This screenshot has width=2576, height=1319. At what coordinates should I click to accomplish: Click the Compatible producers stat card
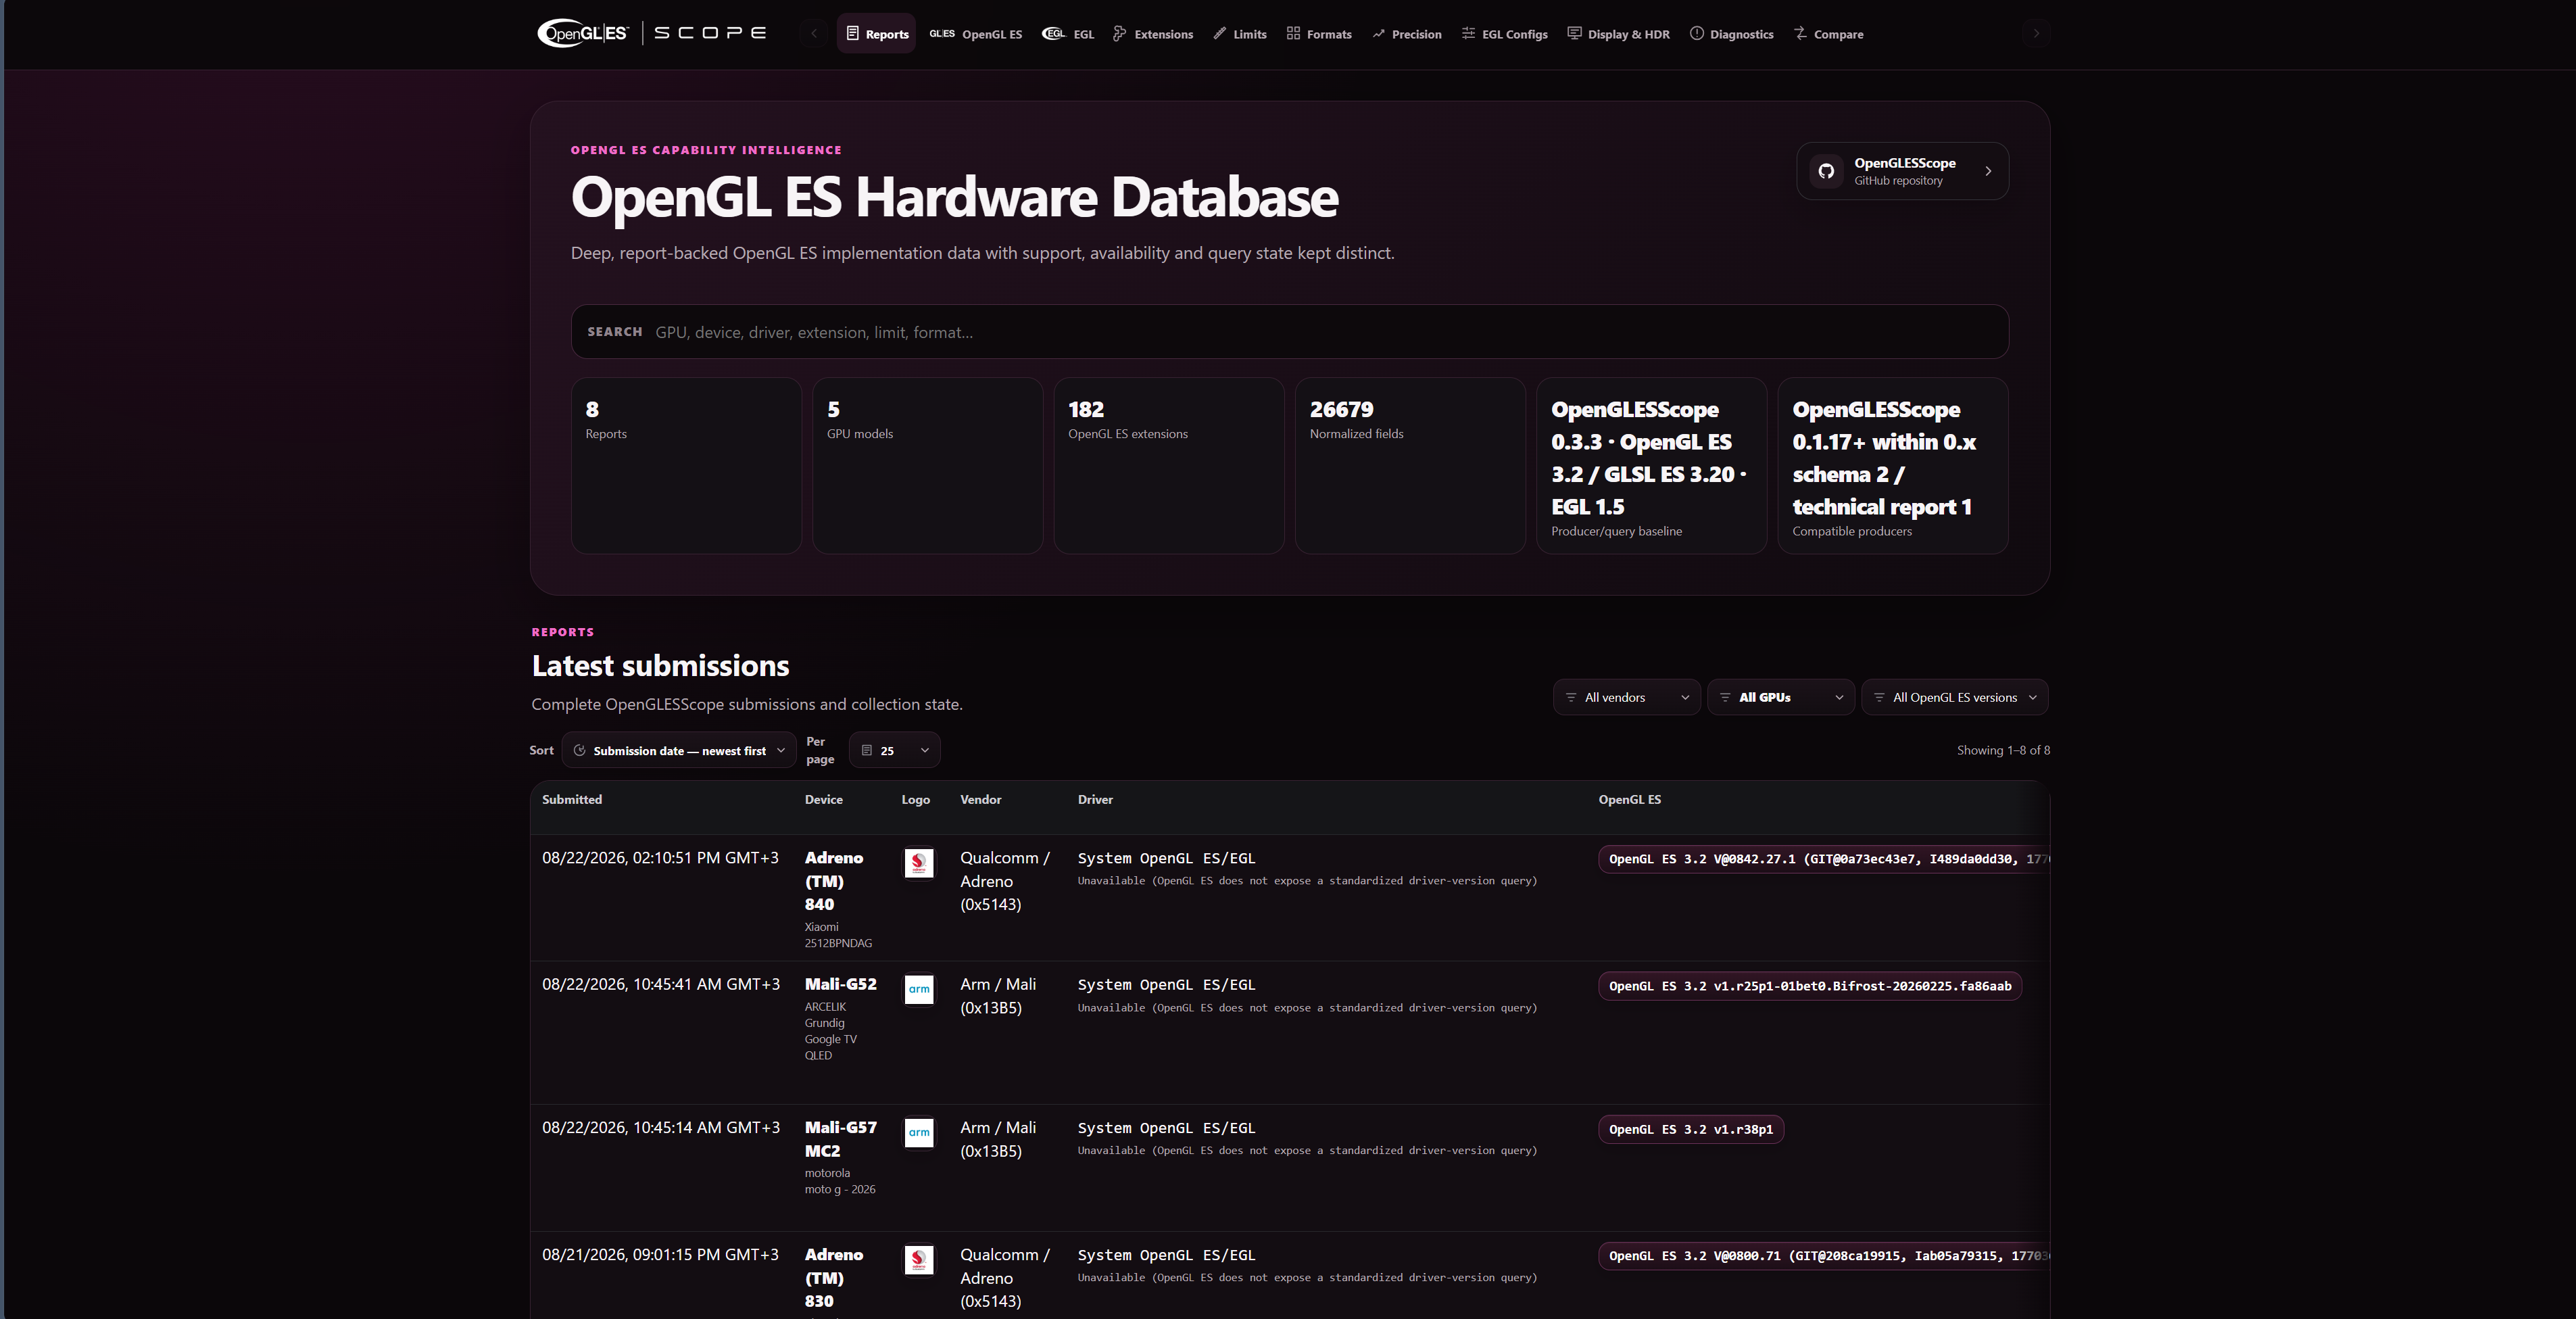pyautogui.click(x=1893, y=466)
